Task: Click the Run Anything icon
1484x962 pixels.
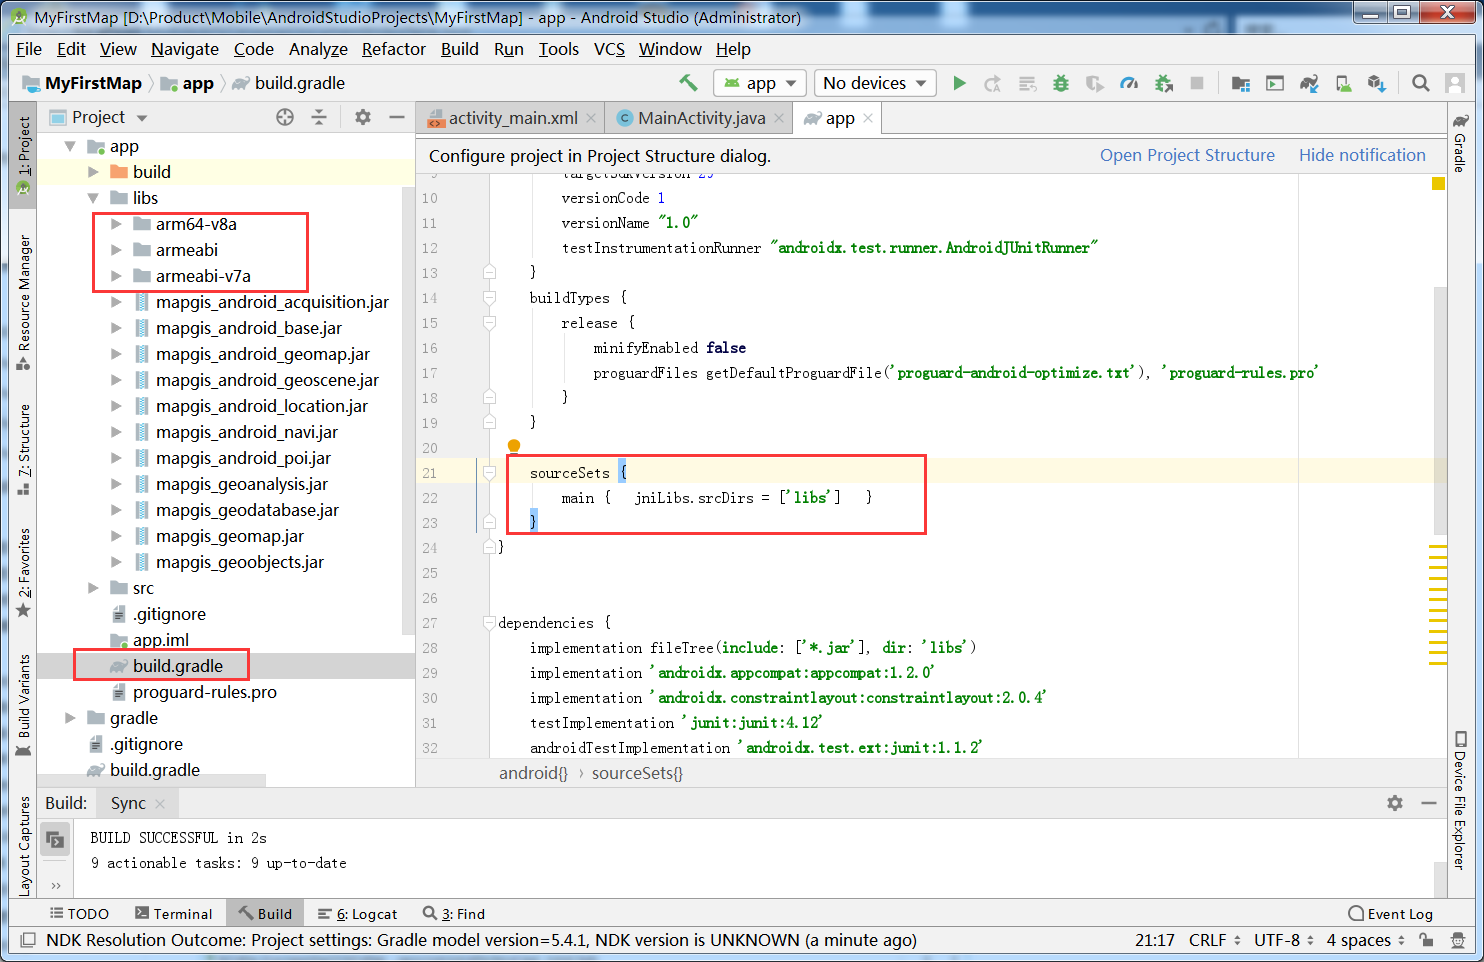Action: click(x=1275, y=83)
